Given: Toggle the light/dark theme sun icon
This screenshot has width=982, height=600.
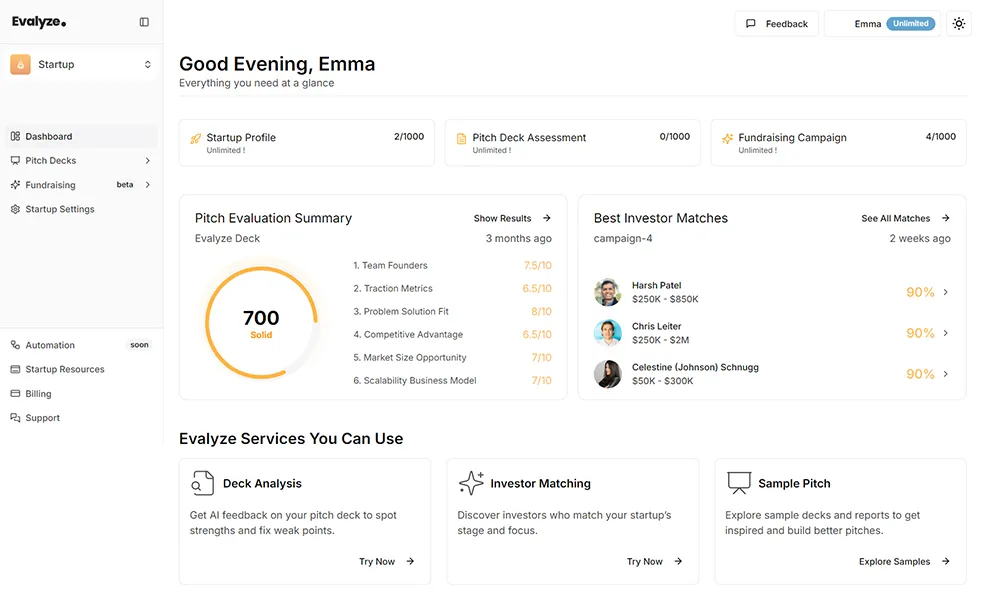Looking at the screenshot, I should (958, 22).
